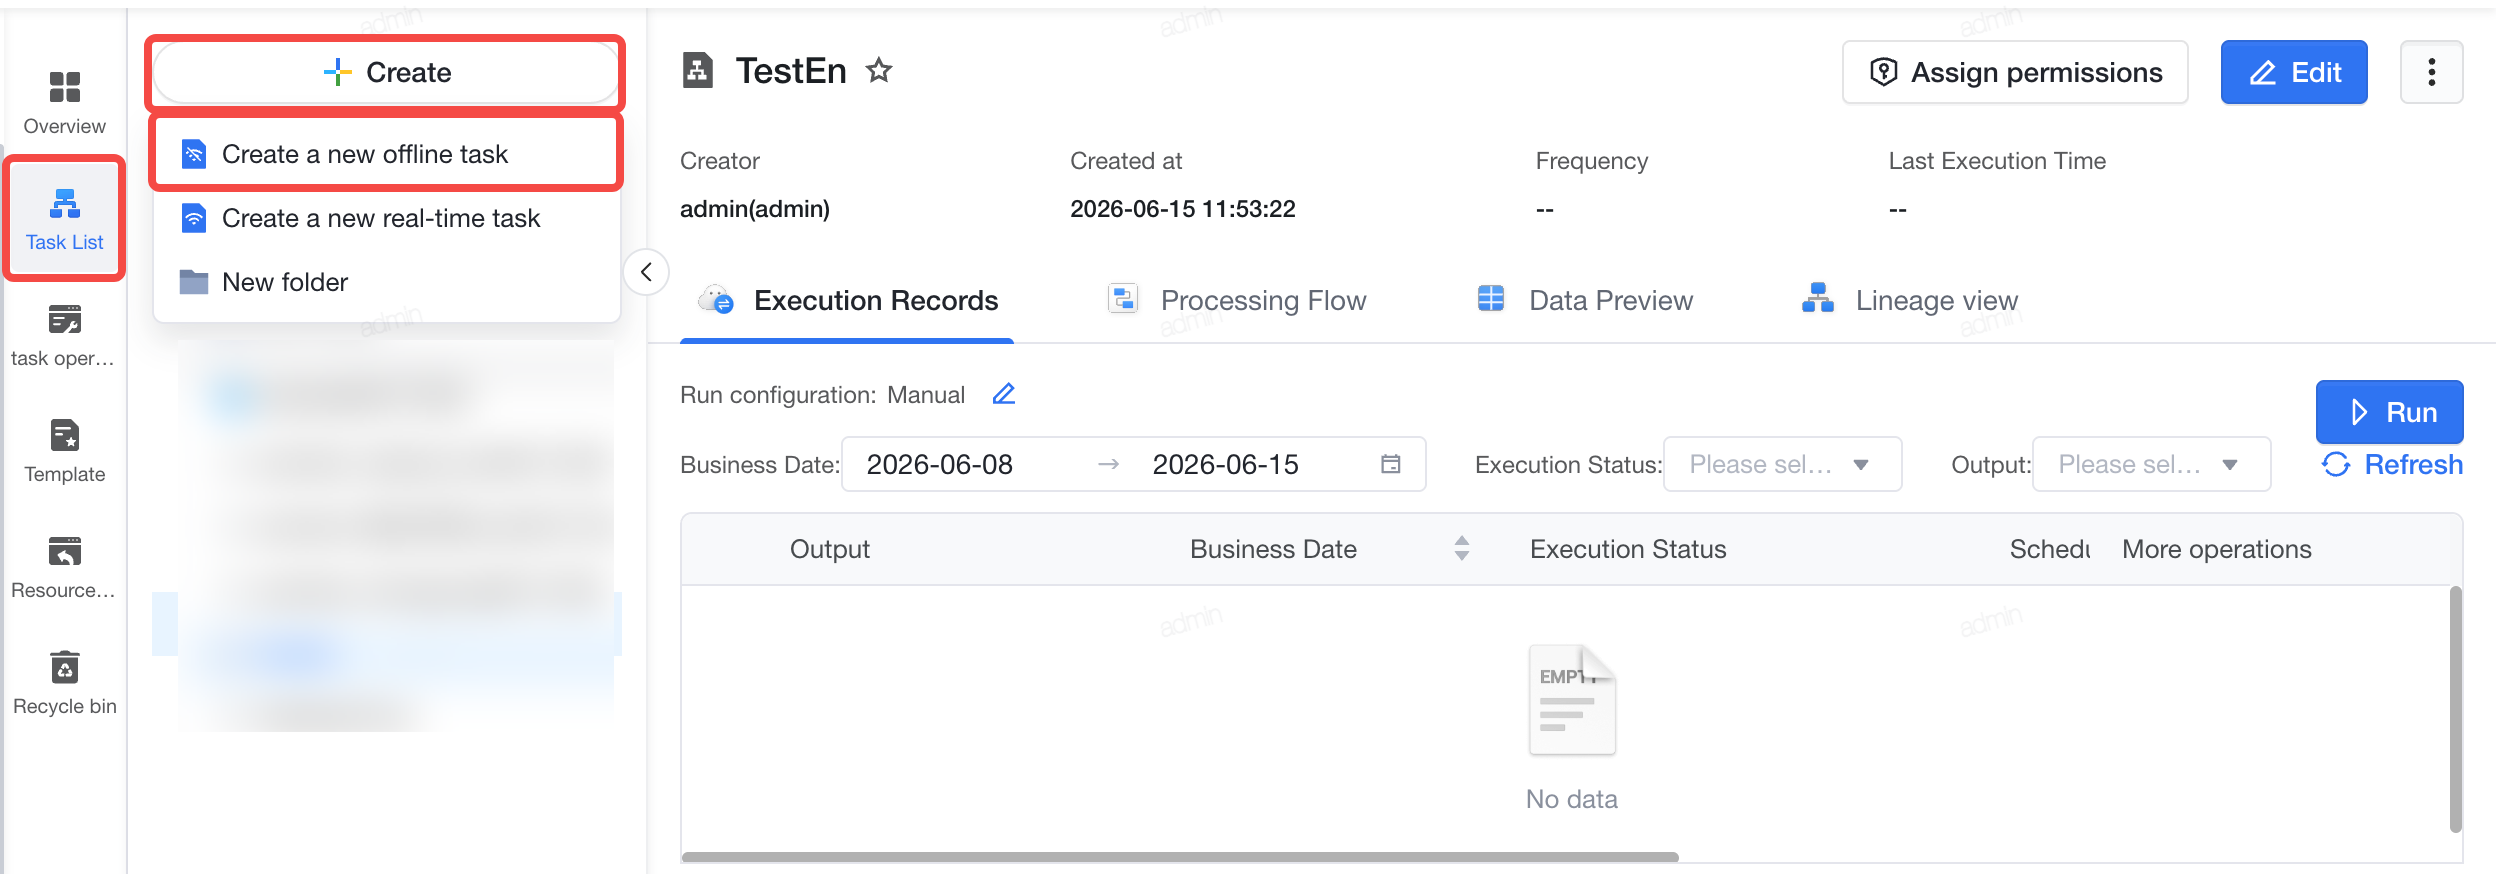Open the Overview sidebar icon

[64, 102]
